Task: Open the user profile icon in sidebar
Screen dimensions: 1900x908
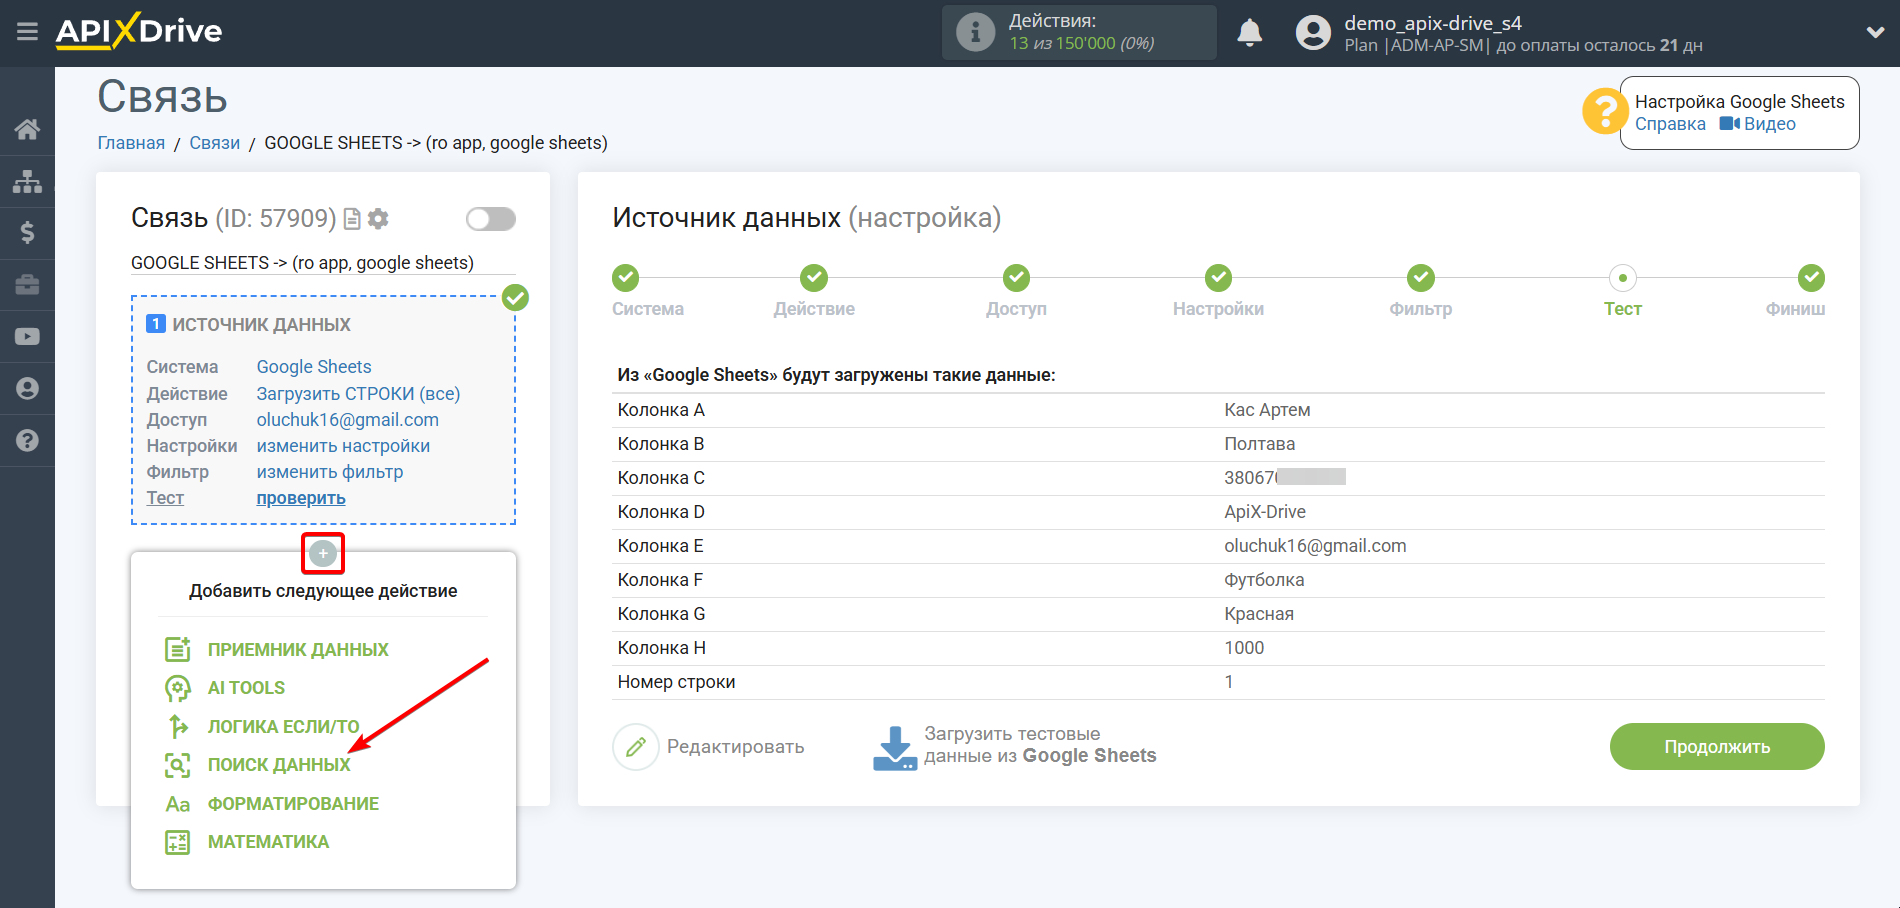Action: click(27, 388)
